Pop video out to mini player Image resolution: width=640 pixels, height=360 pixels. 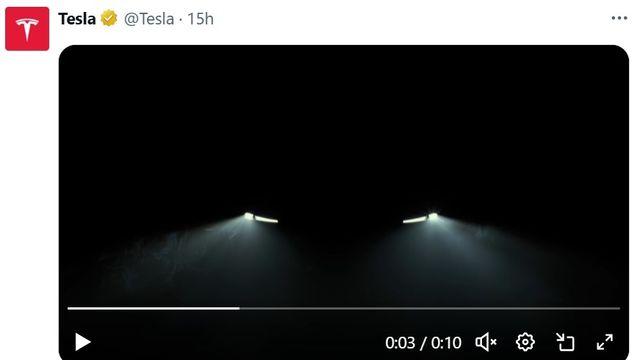[565, 342]
